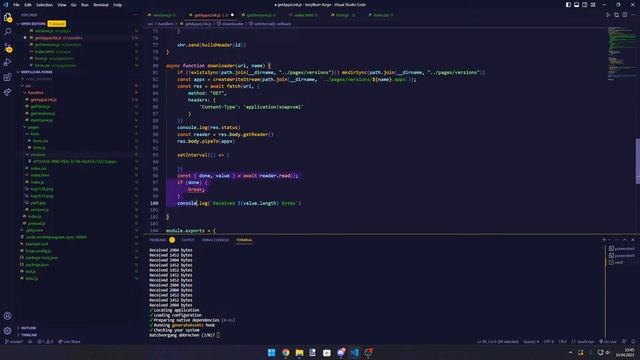Open the Go menu

[73, 5]
